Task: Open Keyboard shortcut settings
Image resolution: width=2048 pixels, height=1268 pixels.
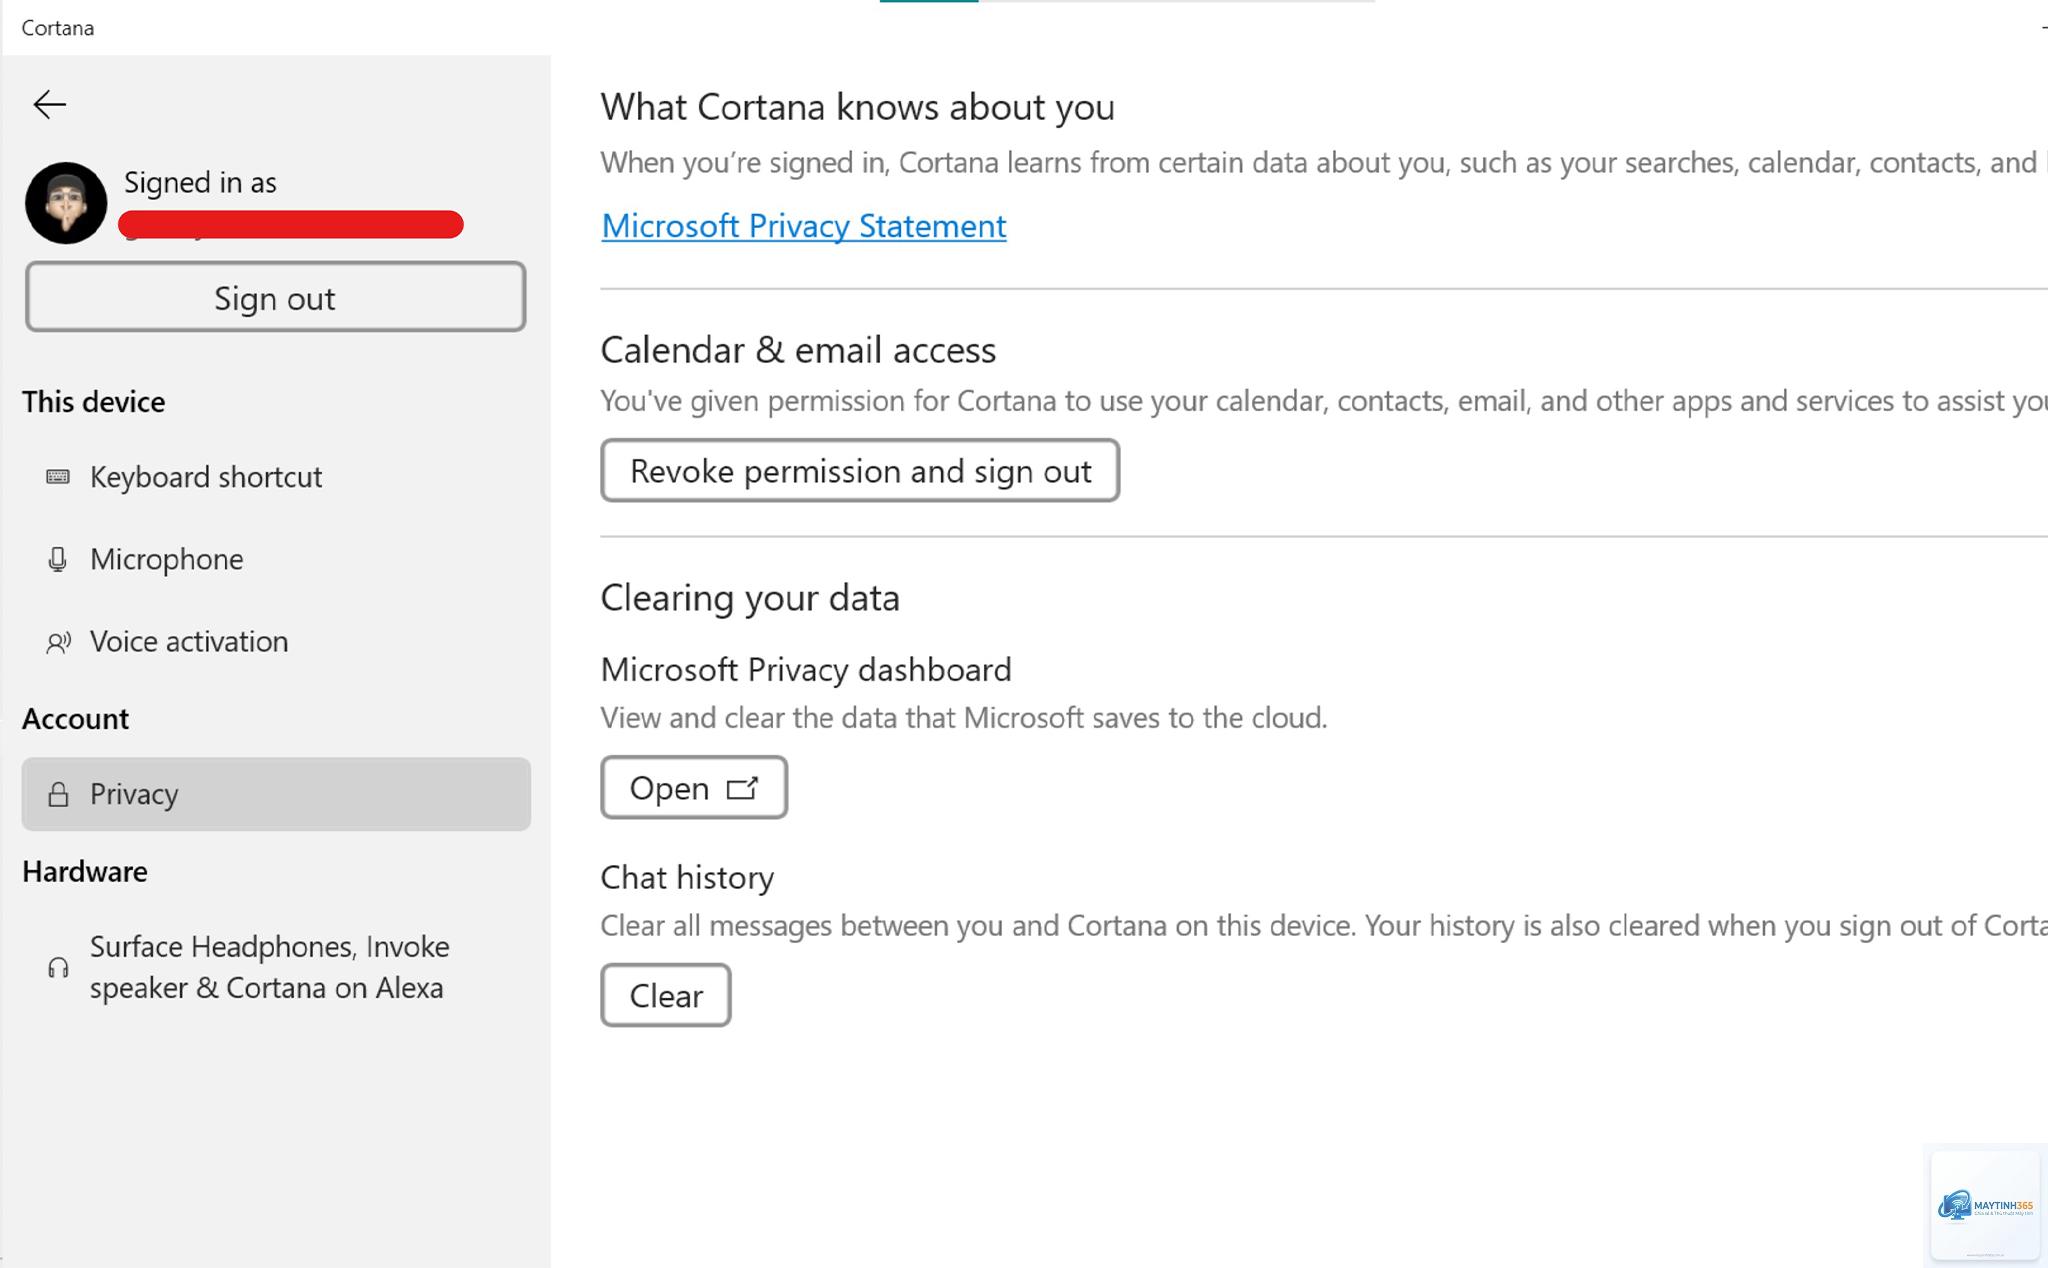Action: [276, 477]
